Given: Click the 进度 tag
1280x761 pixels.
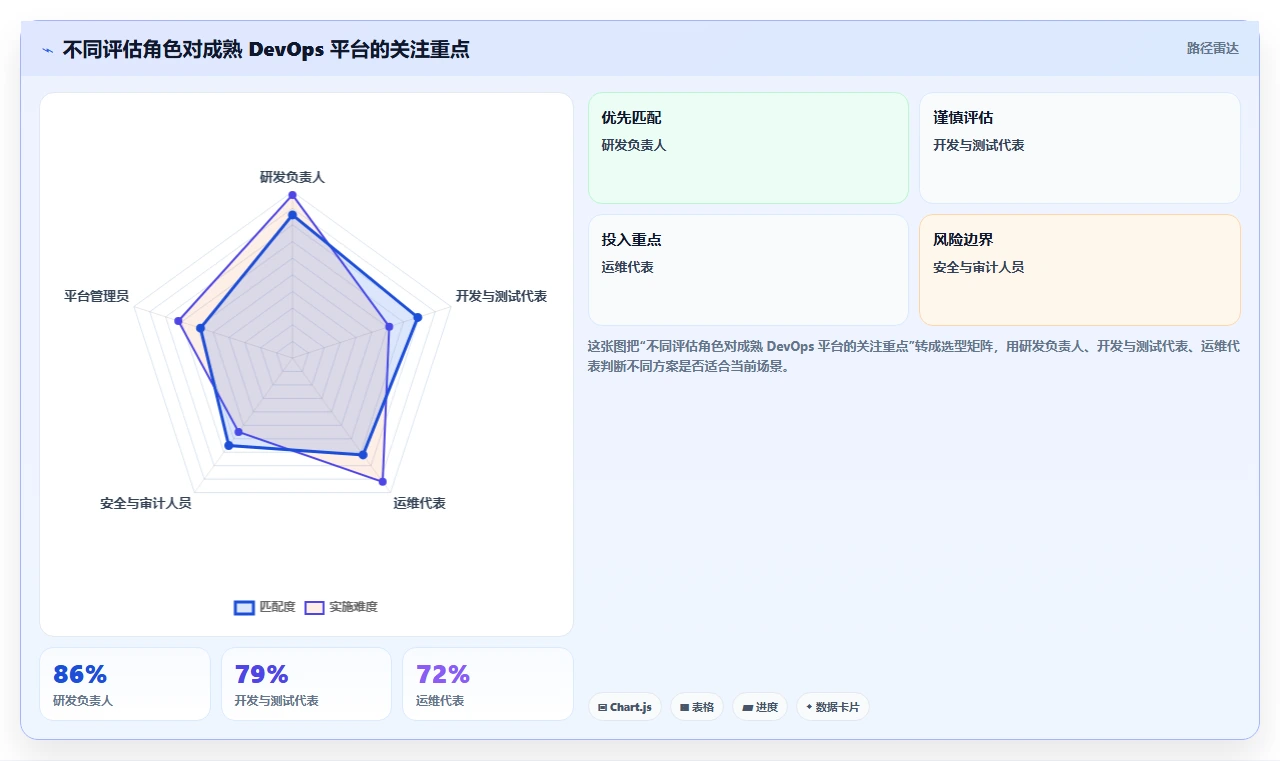Looking at the screenshot, I should tap(760, 707).
